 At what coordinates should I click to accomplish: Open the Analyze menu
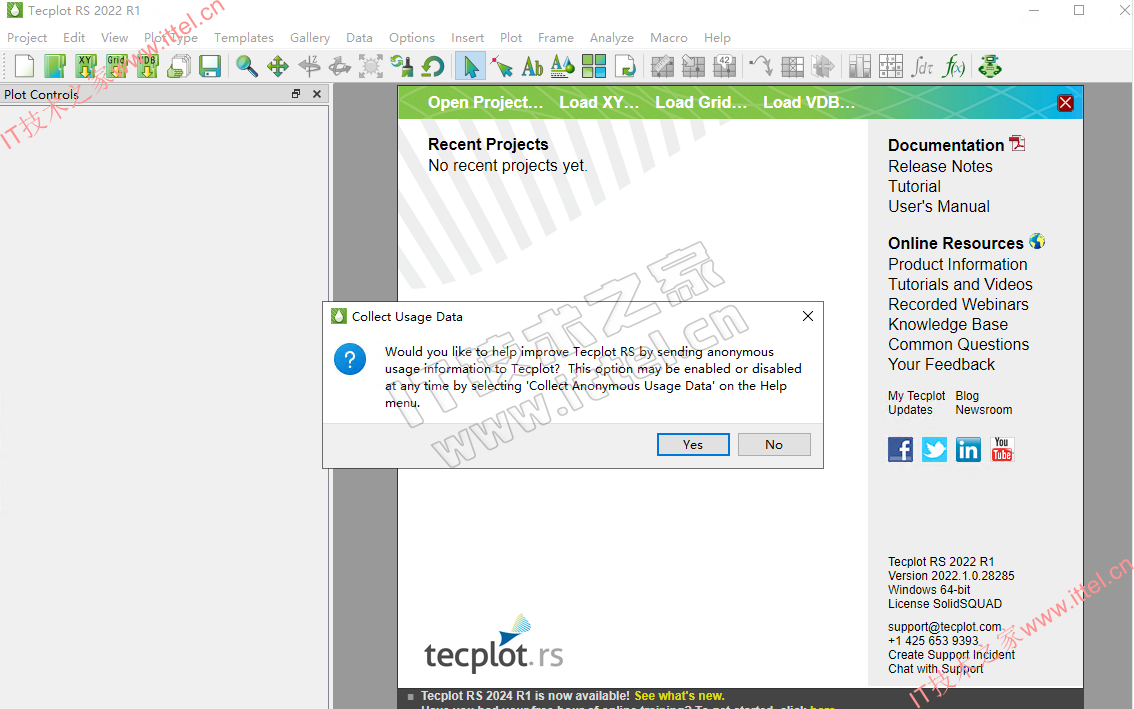click(611, 38)
